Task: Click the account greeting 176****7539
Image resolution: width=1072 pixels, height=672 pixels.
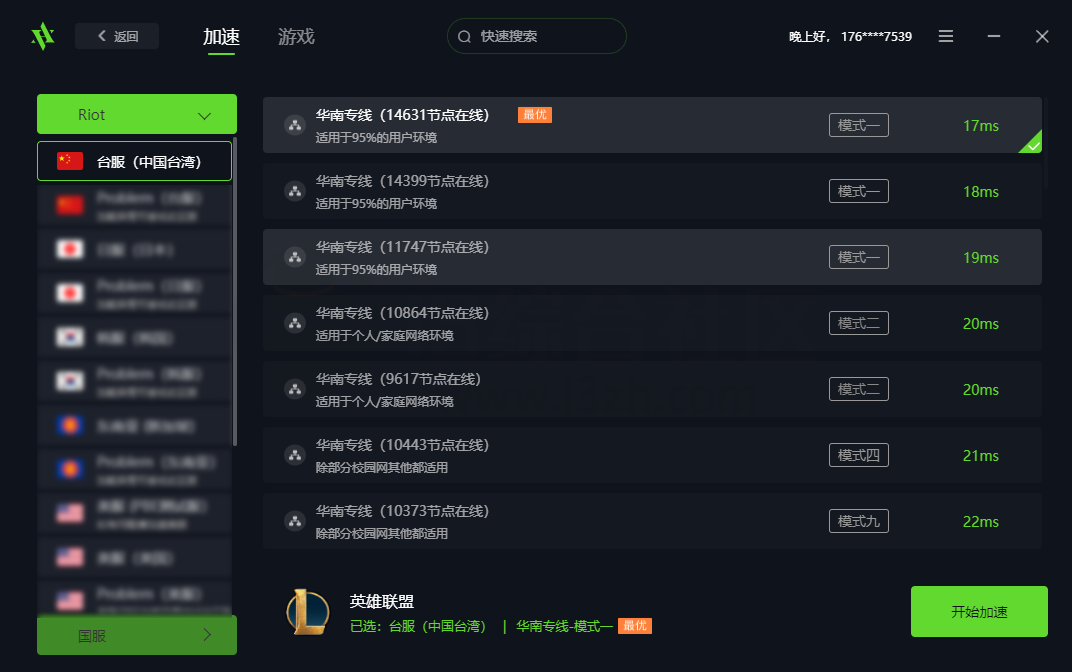Action: click(x=850, y=37)
